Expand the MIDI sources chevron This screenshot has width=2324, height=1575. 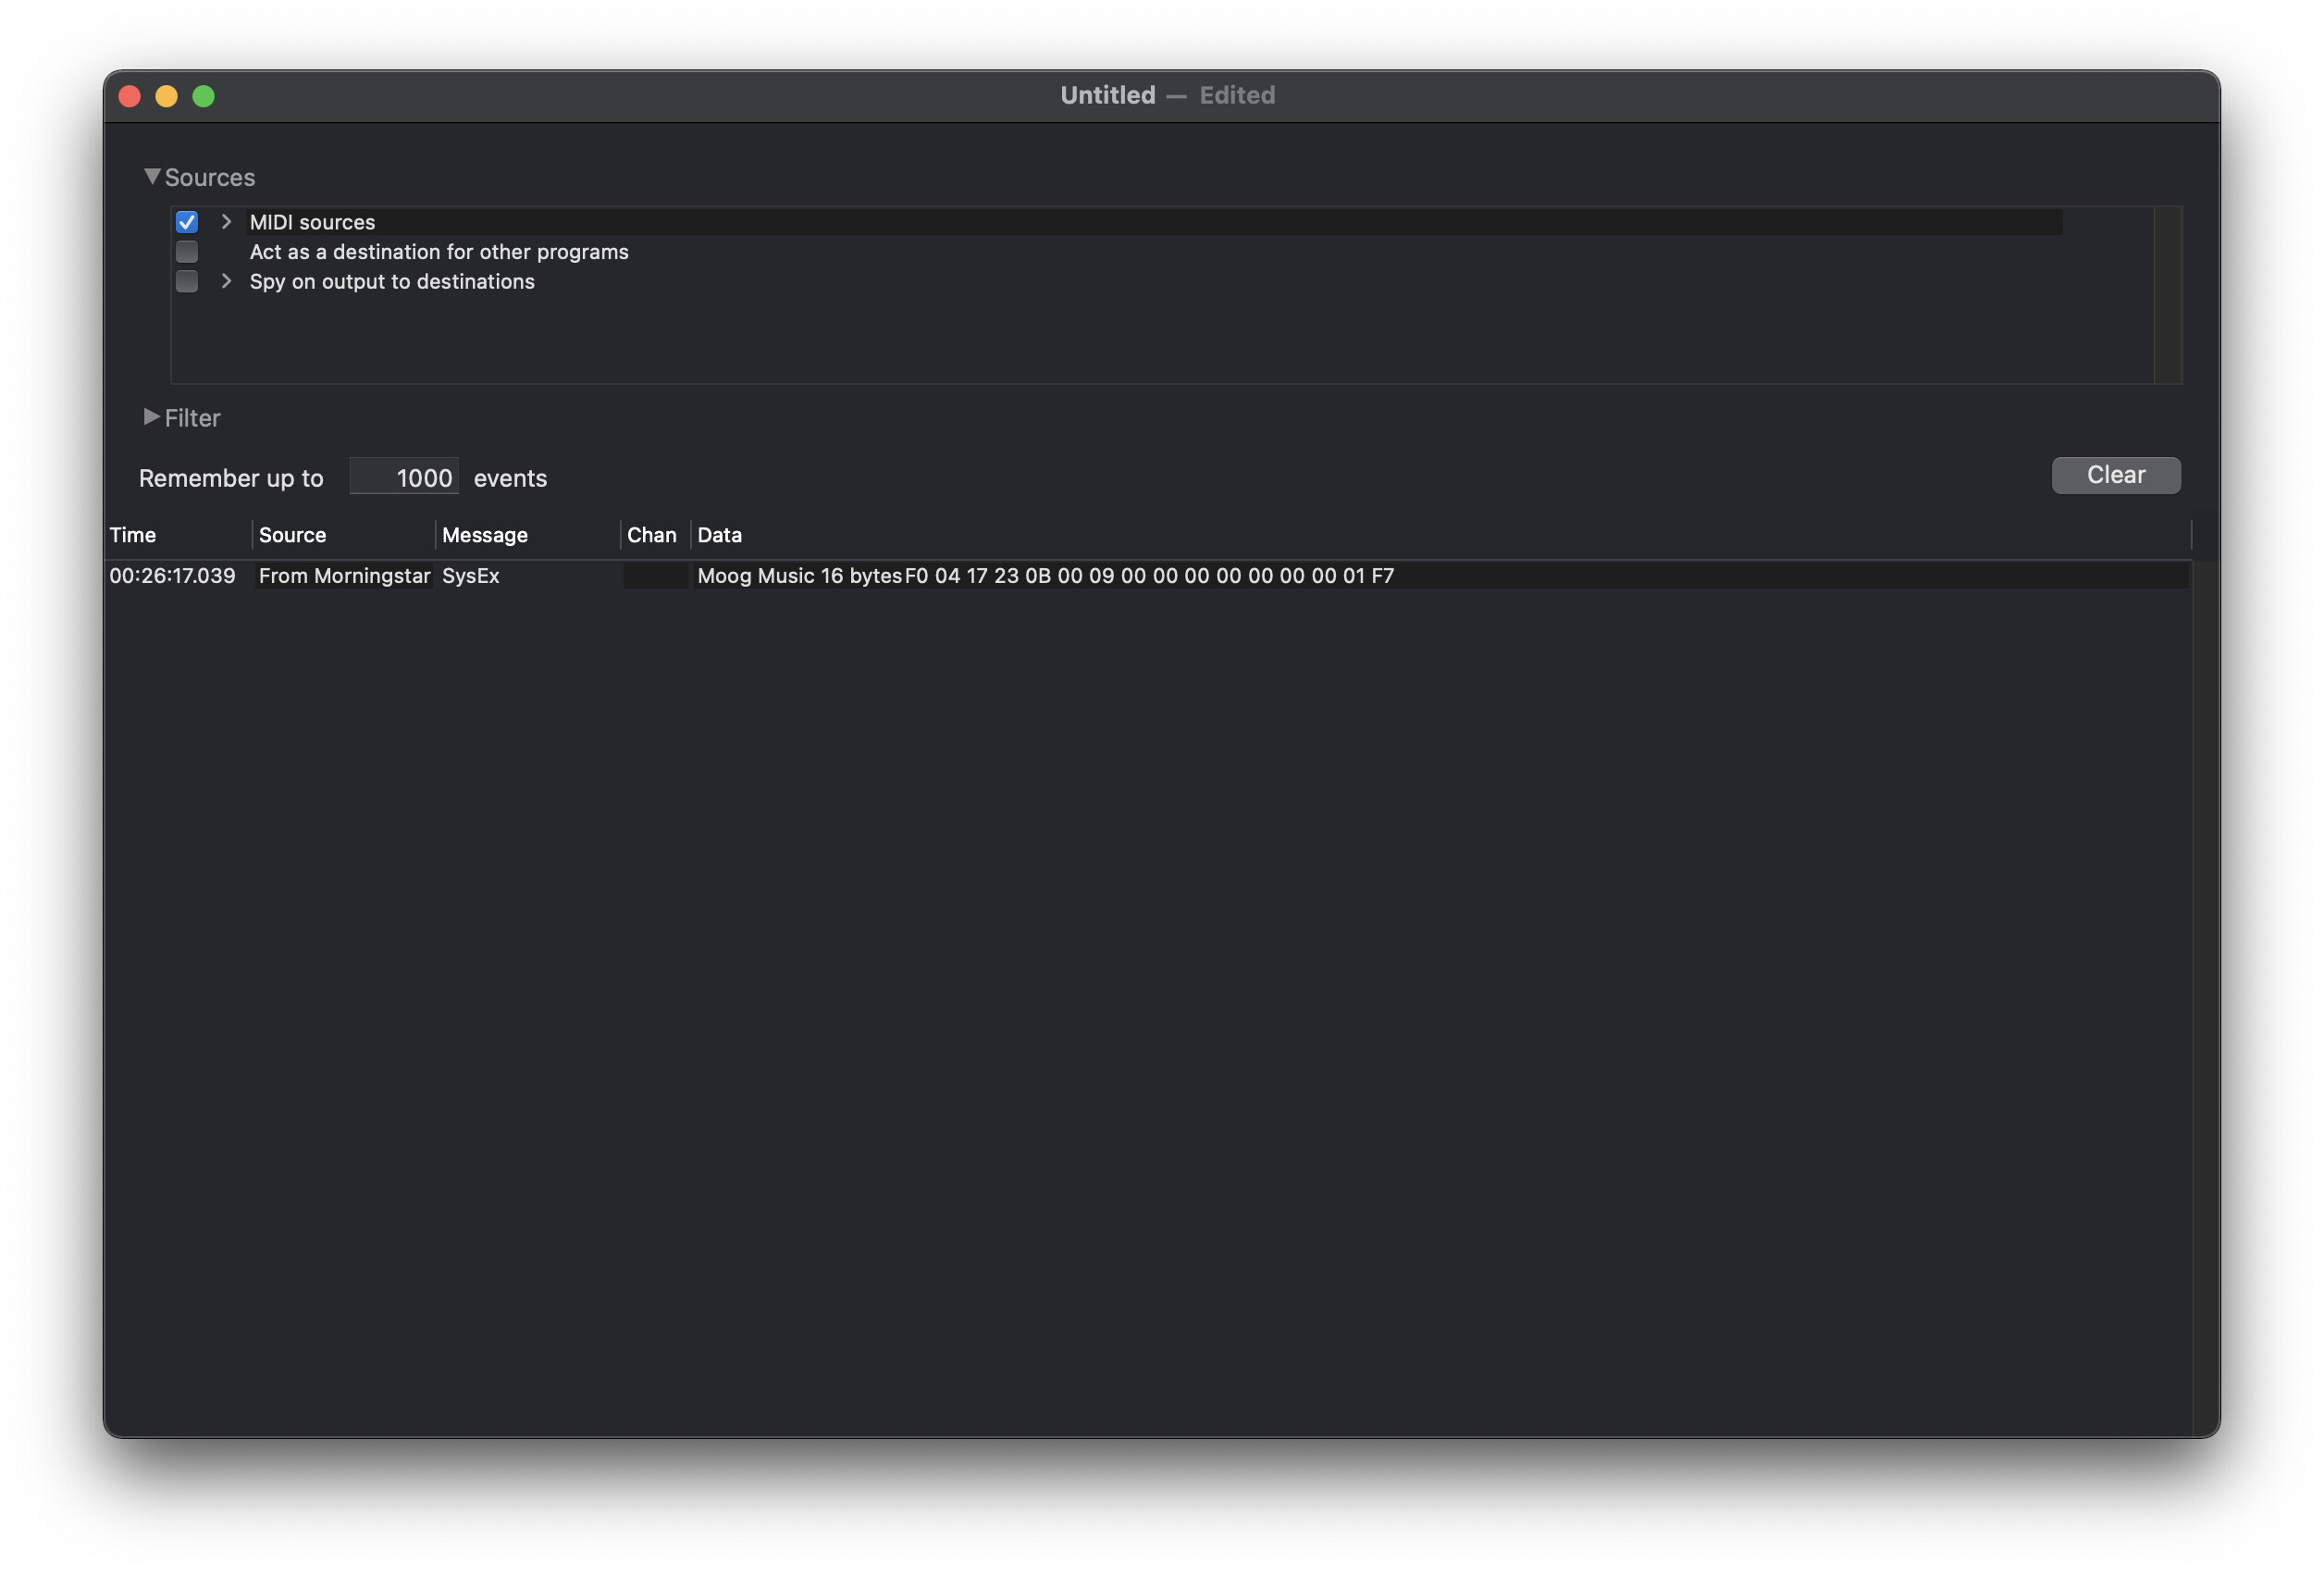click(226, 222)
